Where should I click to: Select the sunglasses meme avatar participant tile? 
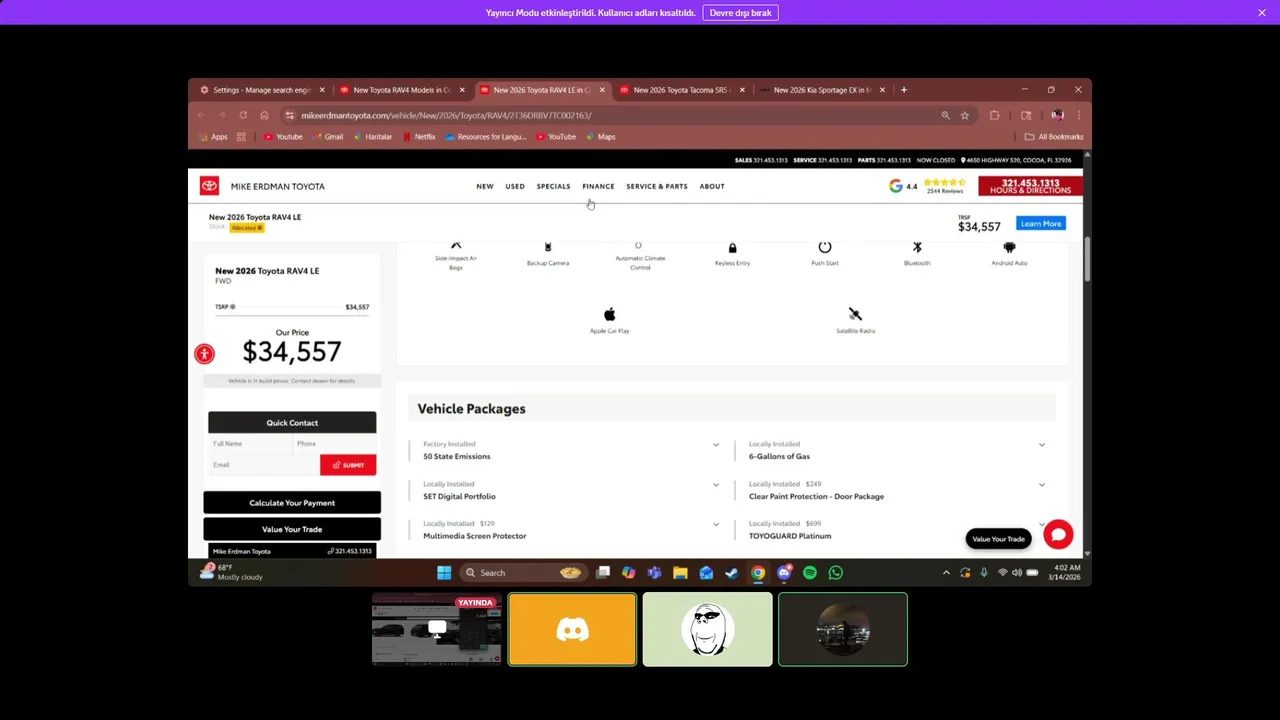pyautogui.click(x=708, y=629)
